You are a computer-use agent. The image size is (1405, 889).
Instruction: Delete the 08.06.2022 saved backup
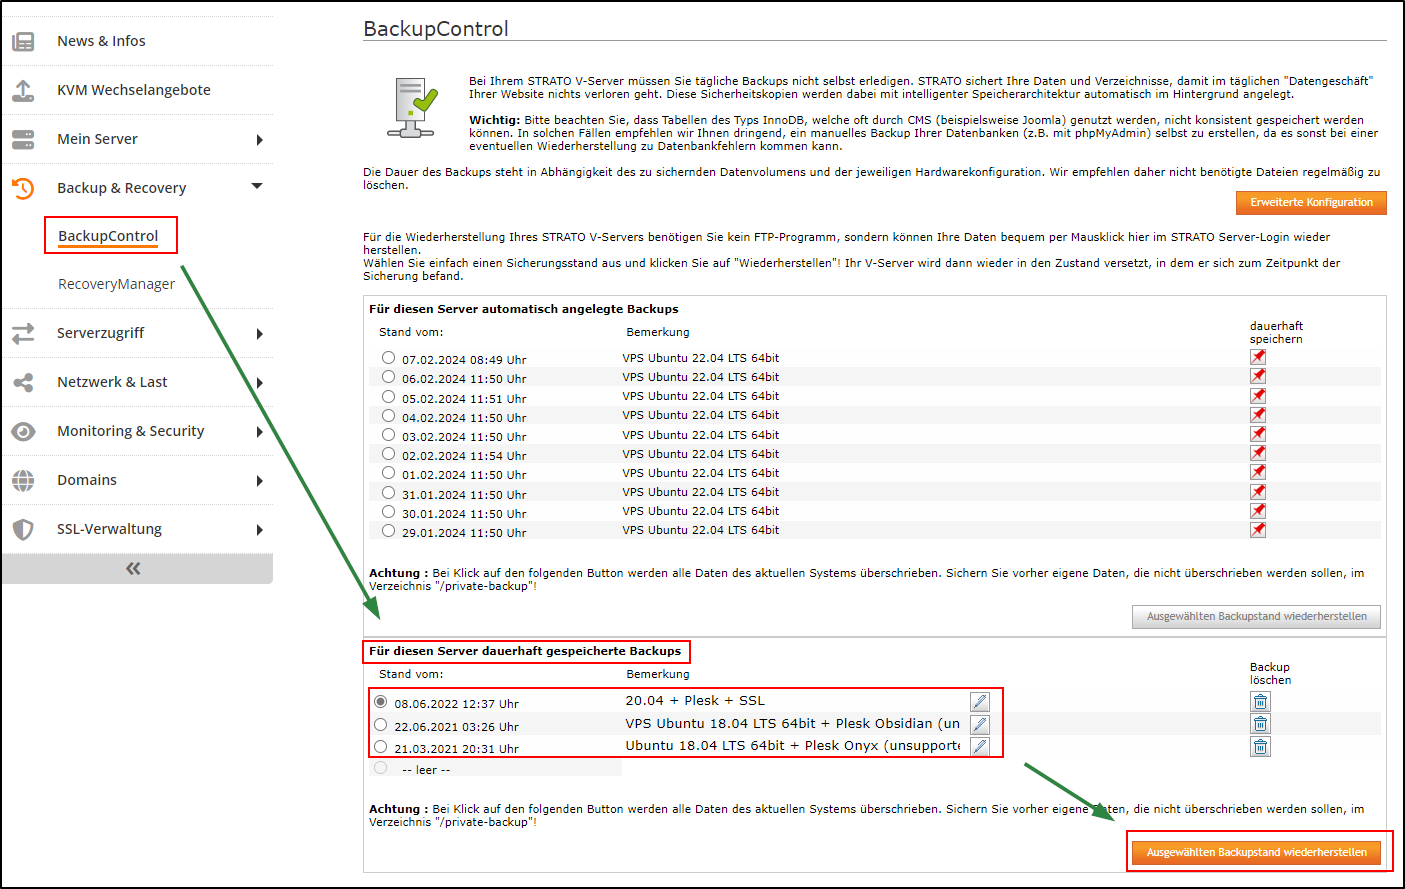pyautogui.click(x=1260, y=702)
